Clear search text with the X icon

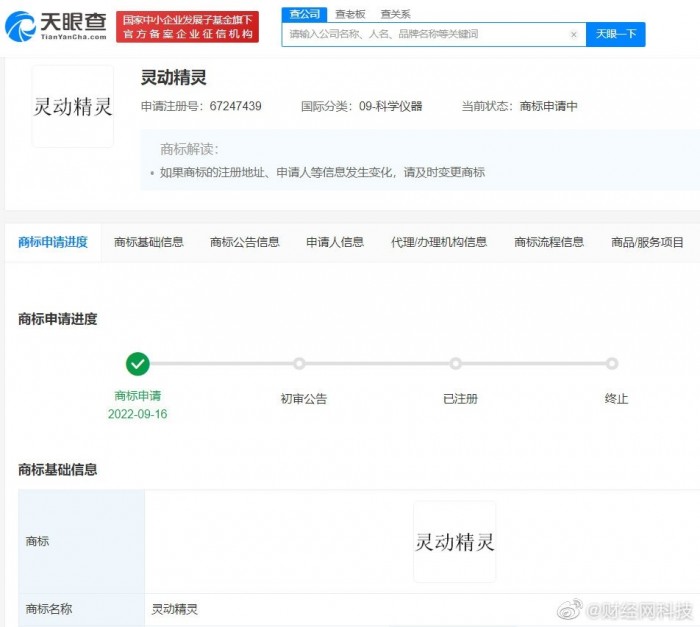coord(573,34)
